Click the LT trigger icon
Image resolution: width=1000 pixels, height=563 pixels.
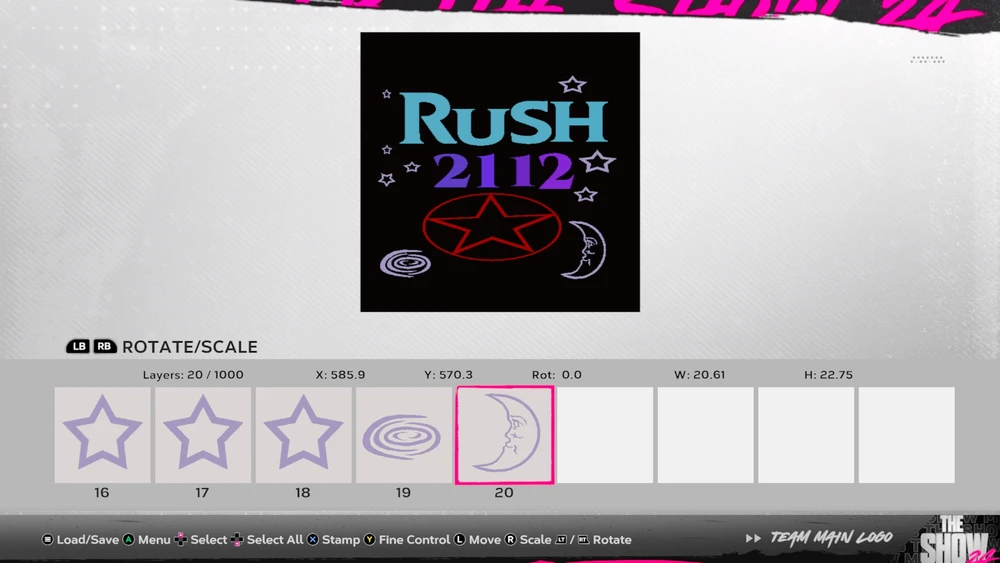pos(561,539)
